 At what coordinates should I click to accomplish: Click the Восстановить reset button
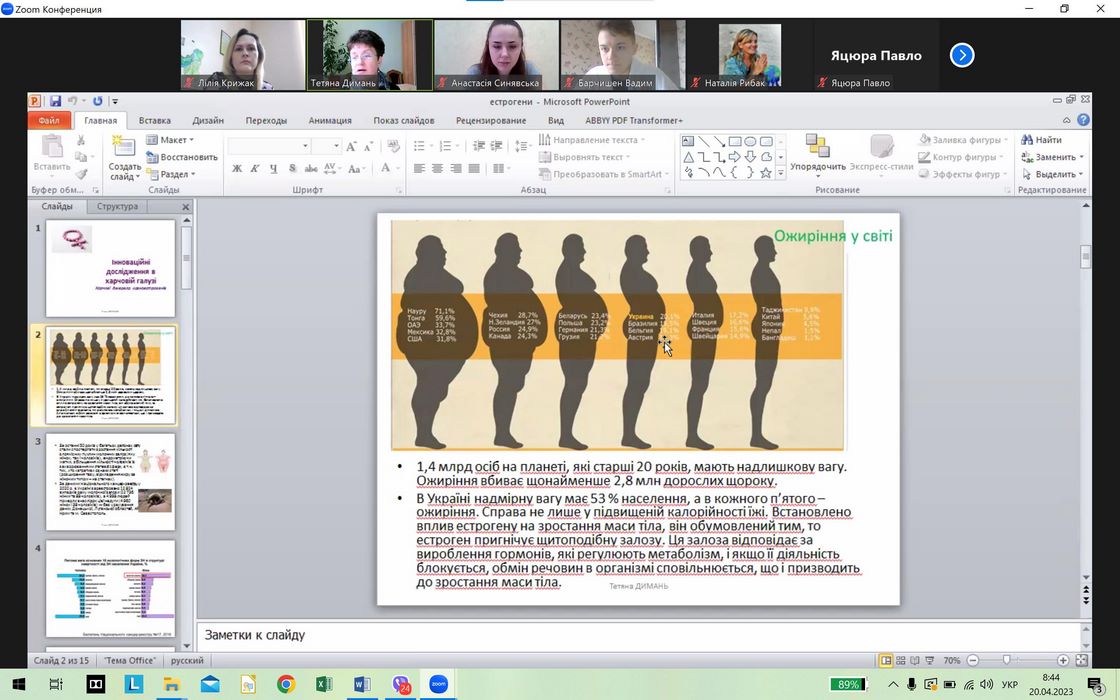pos(182,157)
